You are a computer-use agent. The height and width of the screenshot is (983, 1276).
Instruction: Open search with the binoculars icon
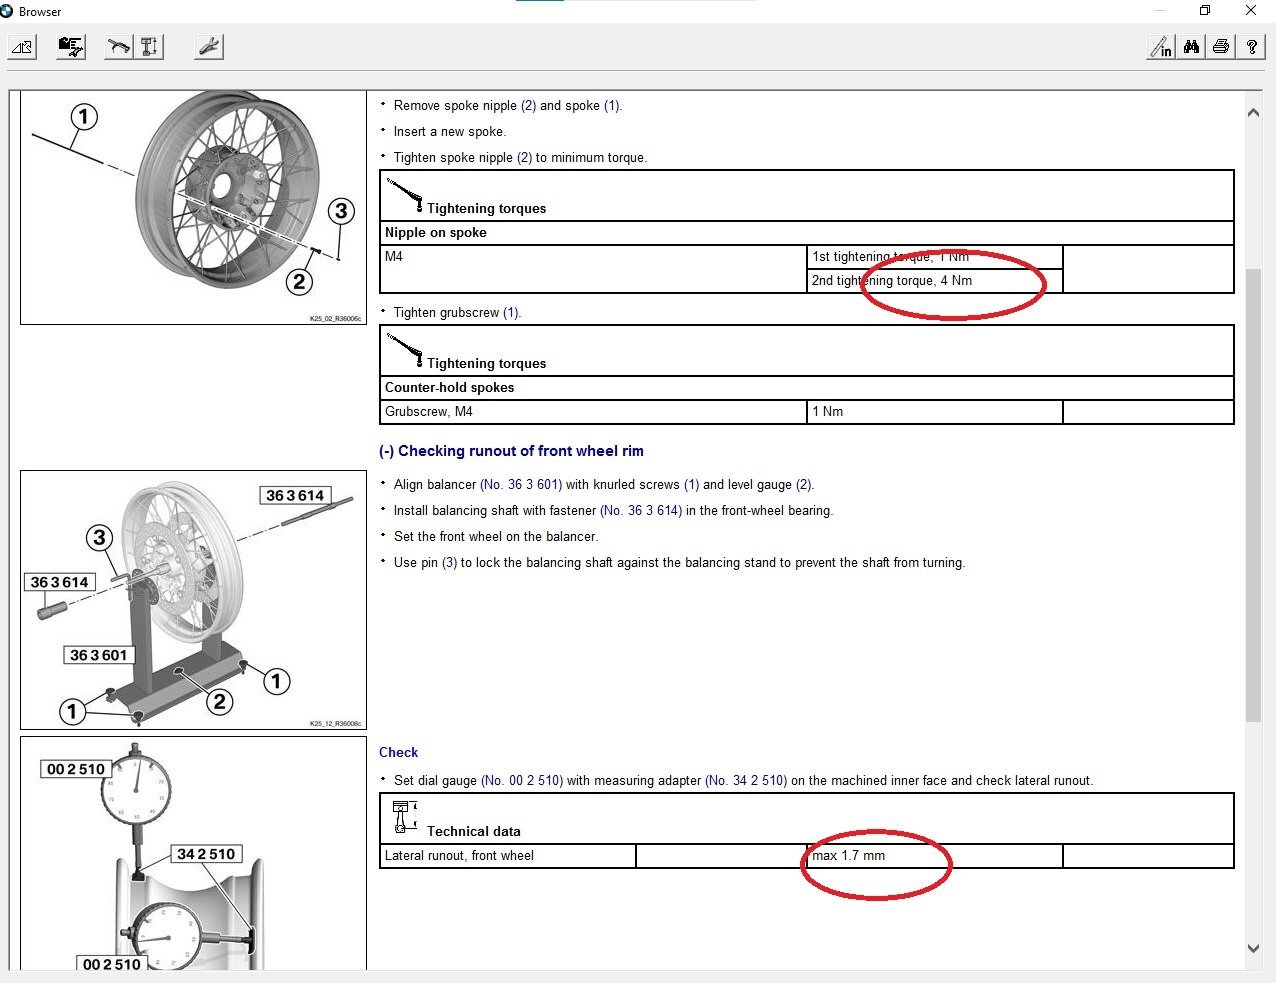point(1191,47)
